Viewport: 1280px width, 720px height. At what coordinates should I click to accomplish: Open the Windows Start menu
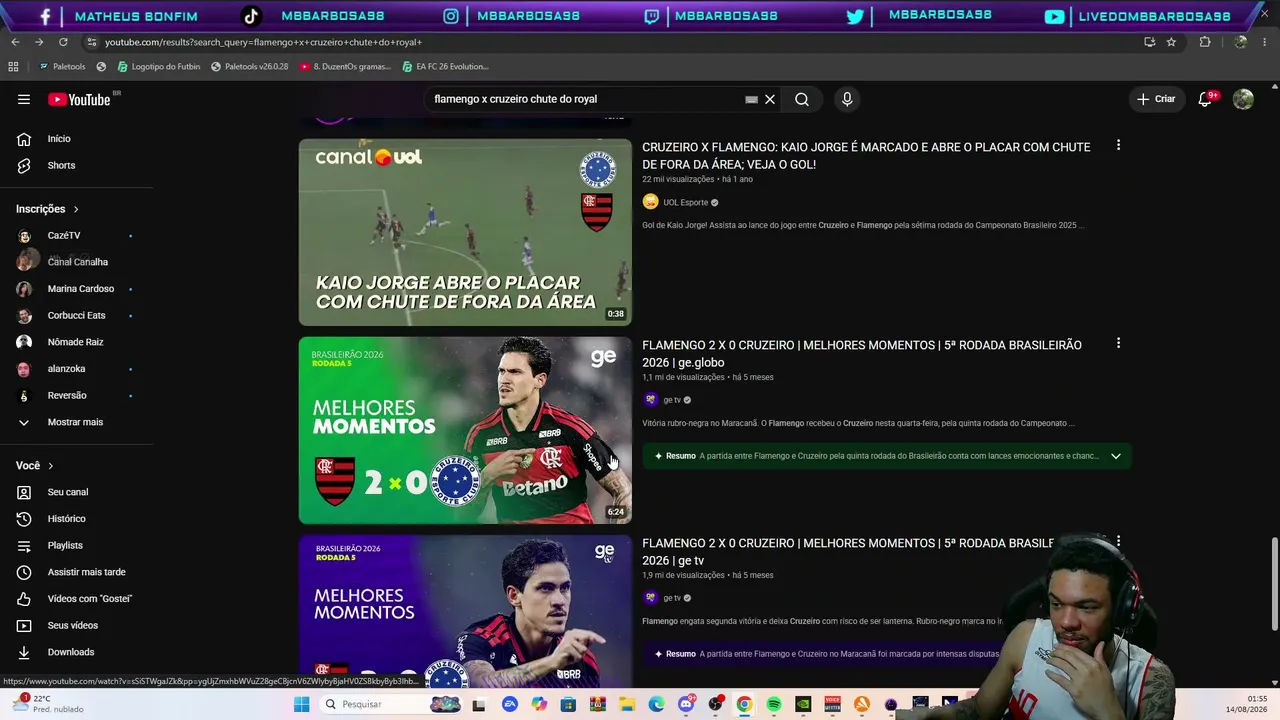pos(301,705)
